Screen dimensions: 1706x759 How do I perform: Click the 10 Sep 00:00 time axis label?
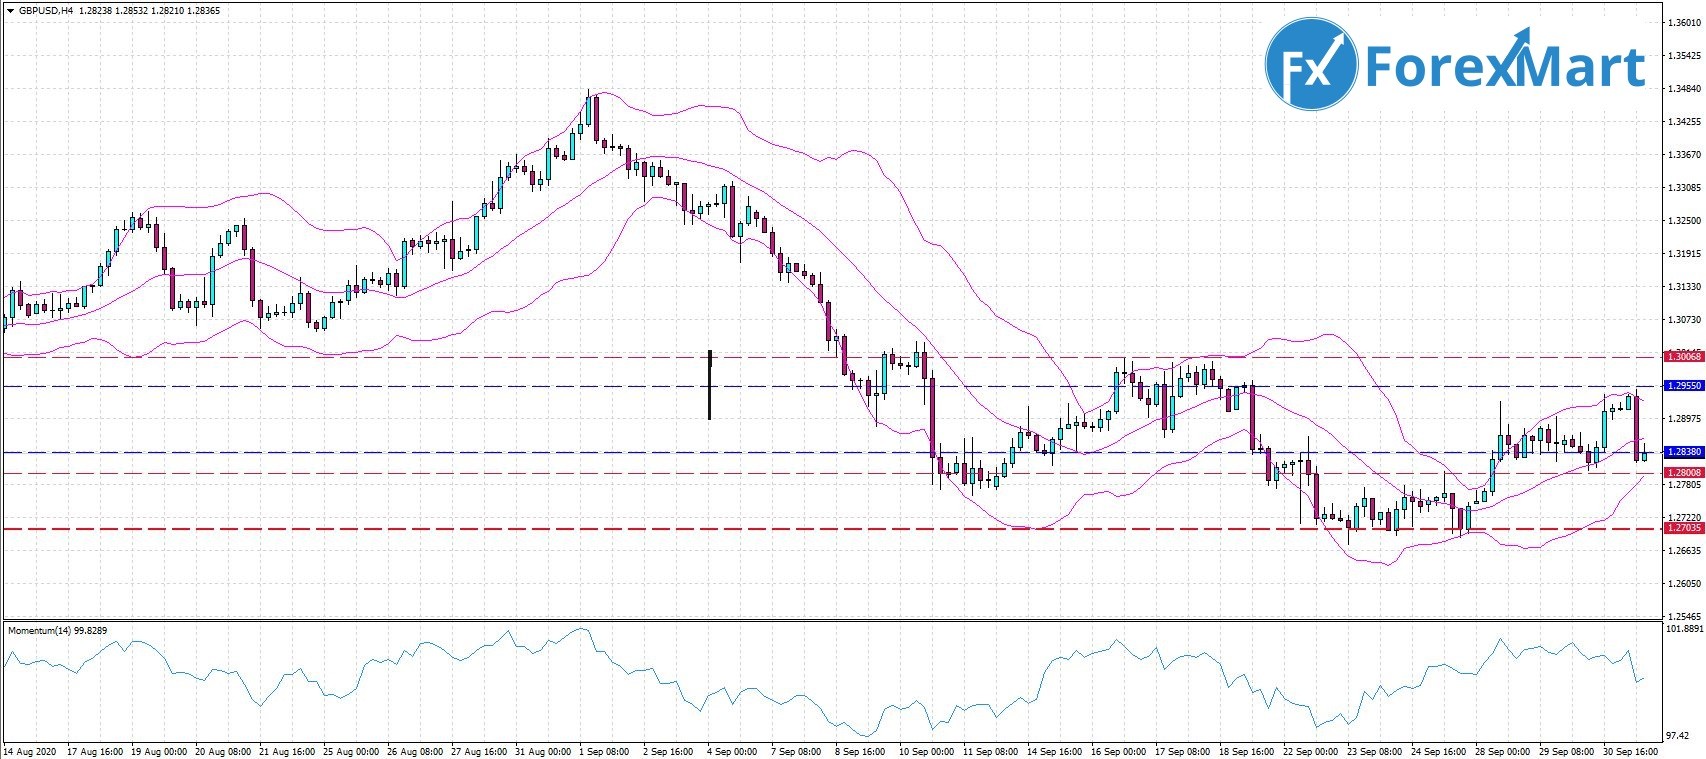coord(926,750)
